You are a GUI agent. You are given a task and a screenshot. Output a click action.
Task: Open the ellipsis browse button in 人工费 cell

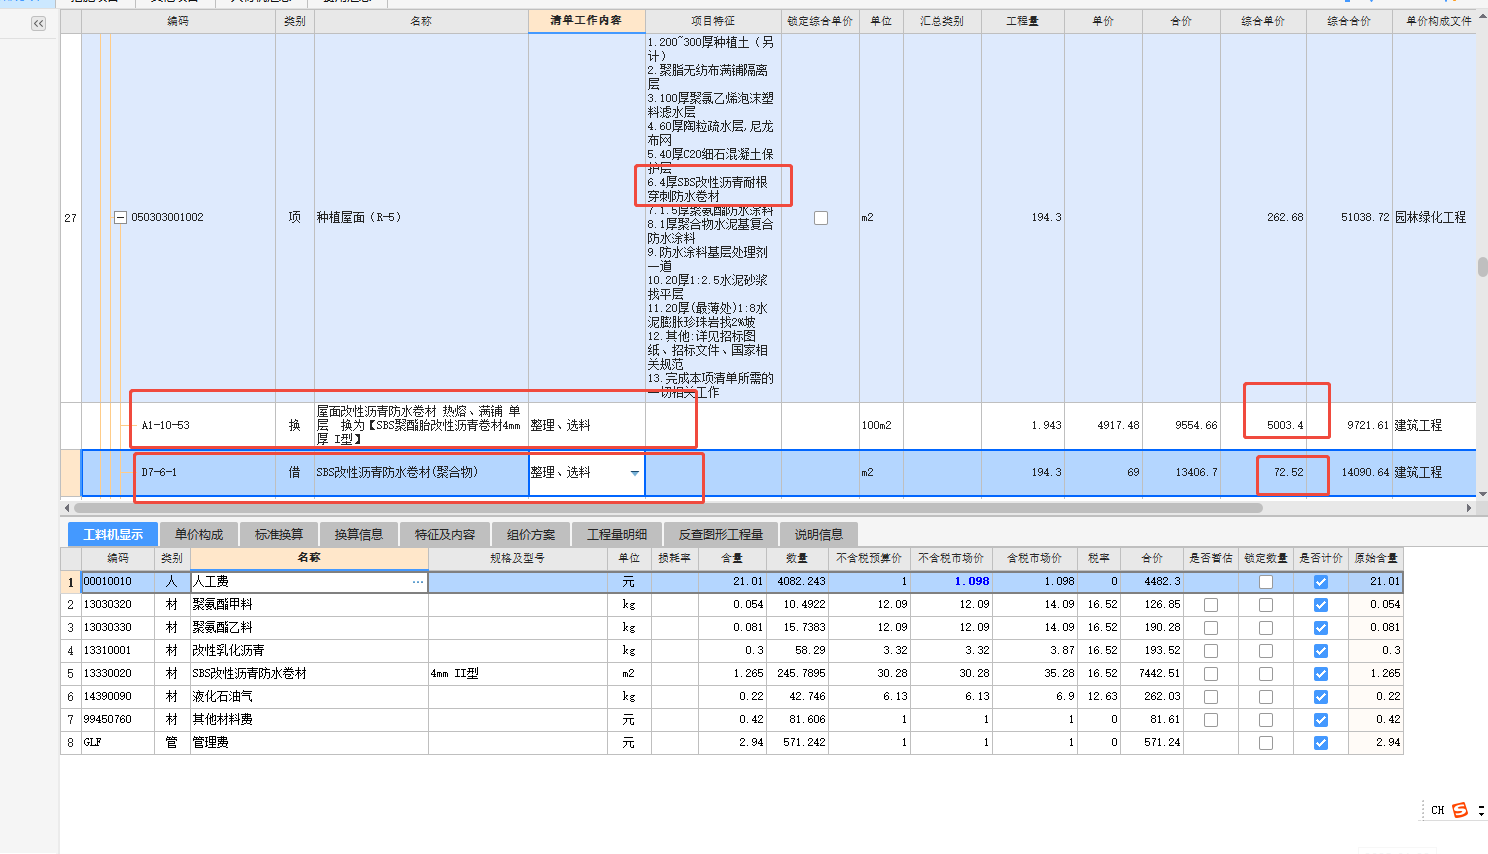(418, 582)
